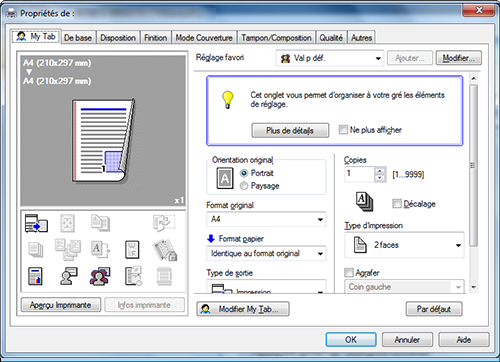The width and height of the screenshot is (500, 362).
Task: Open the Format original A4 dropdown
Action: point(266,219)
